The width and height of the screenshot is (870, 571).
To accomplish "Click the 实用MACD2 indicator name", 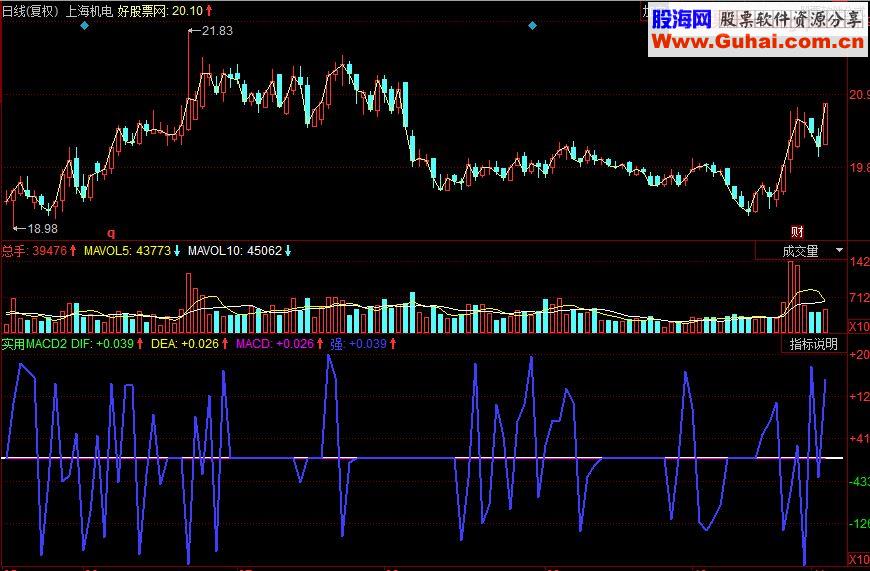I will tap(34, 343).
